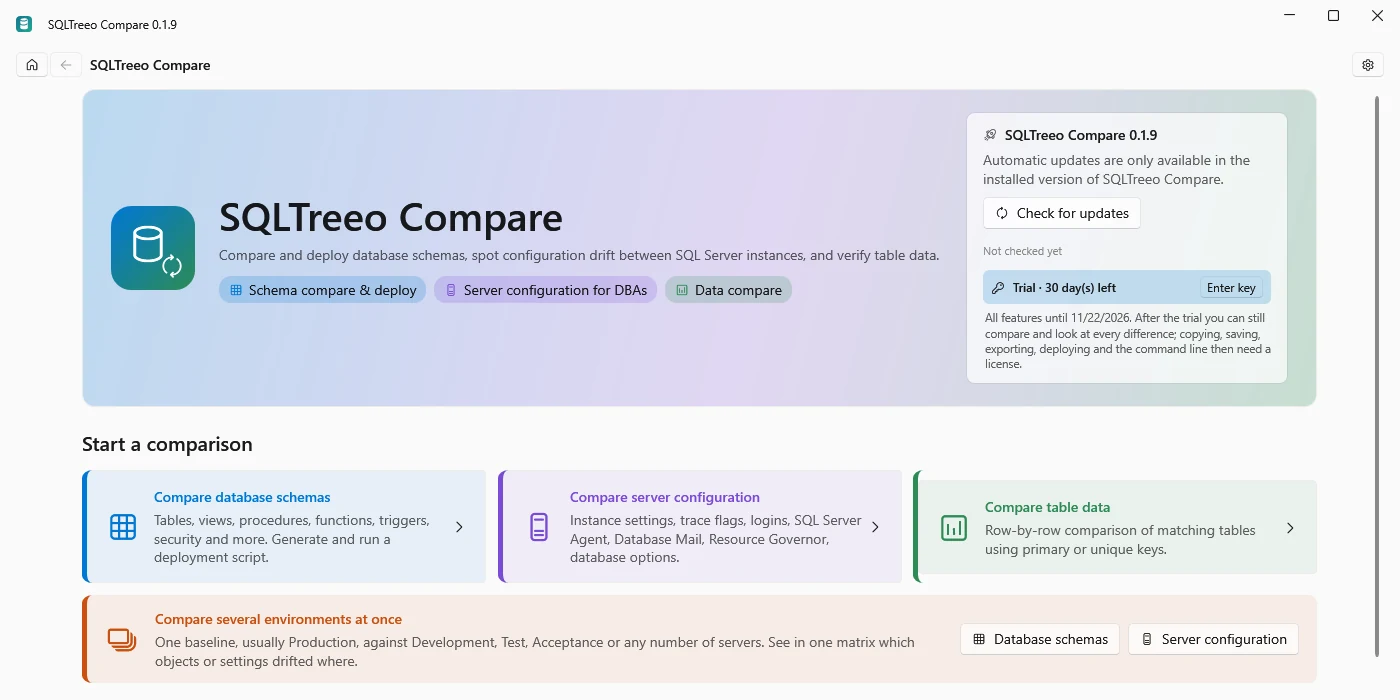The image size is (1400, 700).
Task: Click the 'Start a comparison' heading
Action: (167, 444)
